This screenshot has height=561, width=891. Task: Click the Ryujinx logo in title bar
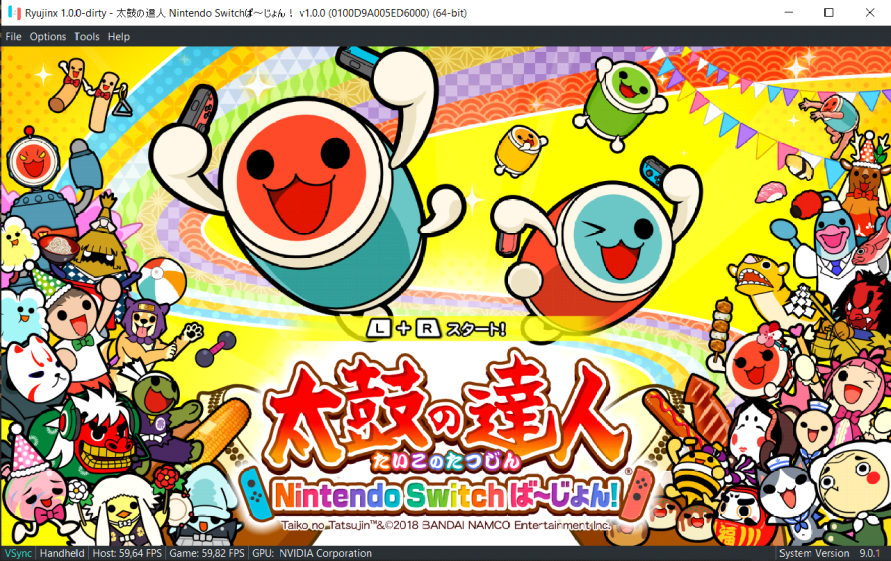pos(14,12)
